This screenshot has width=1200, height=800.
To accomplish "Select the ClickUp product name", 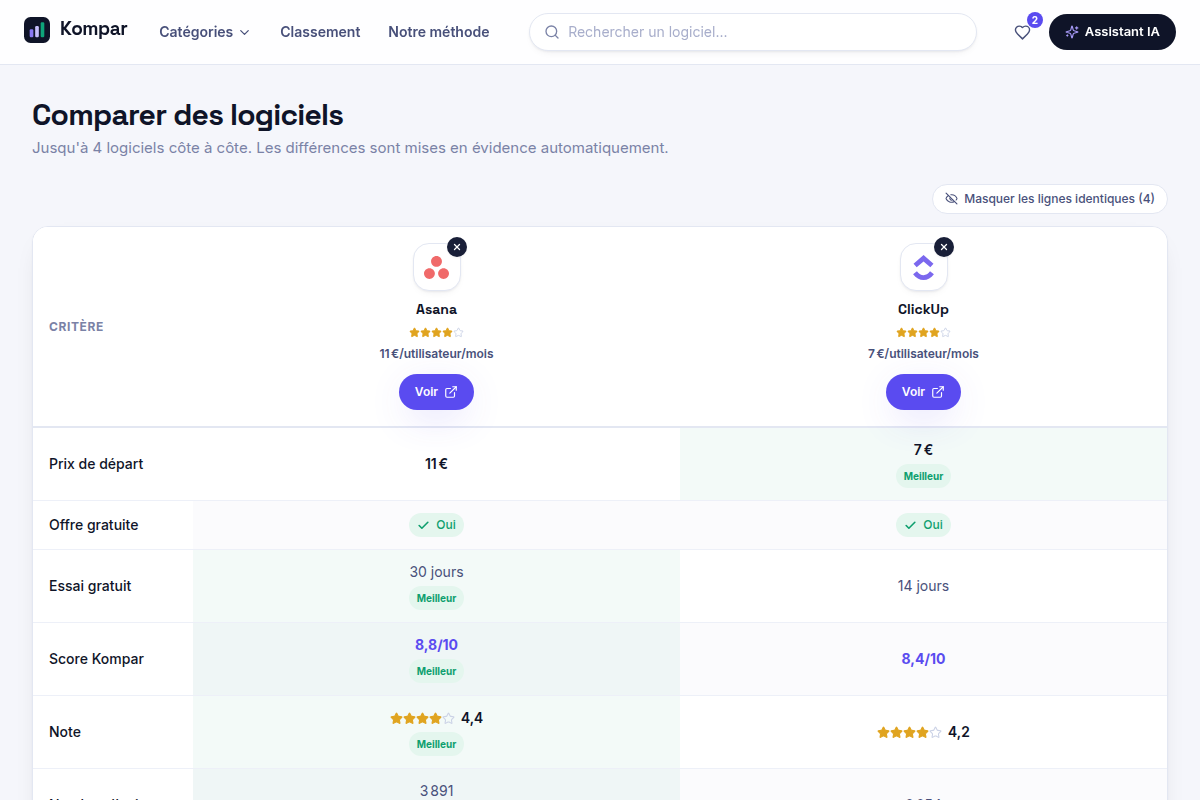I will 923,310.
